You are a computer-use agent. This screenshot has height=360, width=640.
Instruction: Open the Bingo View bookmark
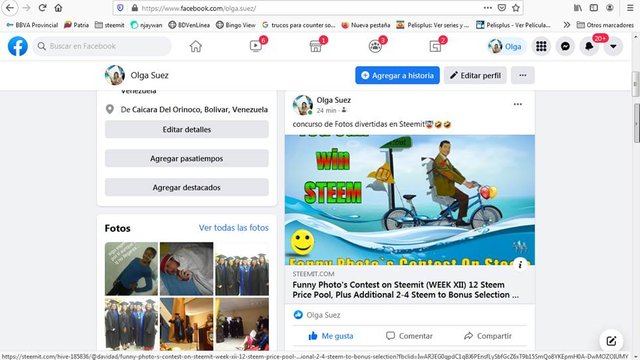click(236, 25)
